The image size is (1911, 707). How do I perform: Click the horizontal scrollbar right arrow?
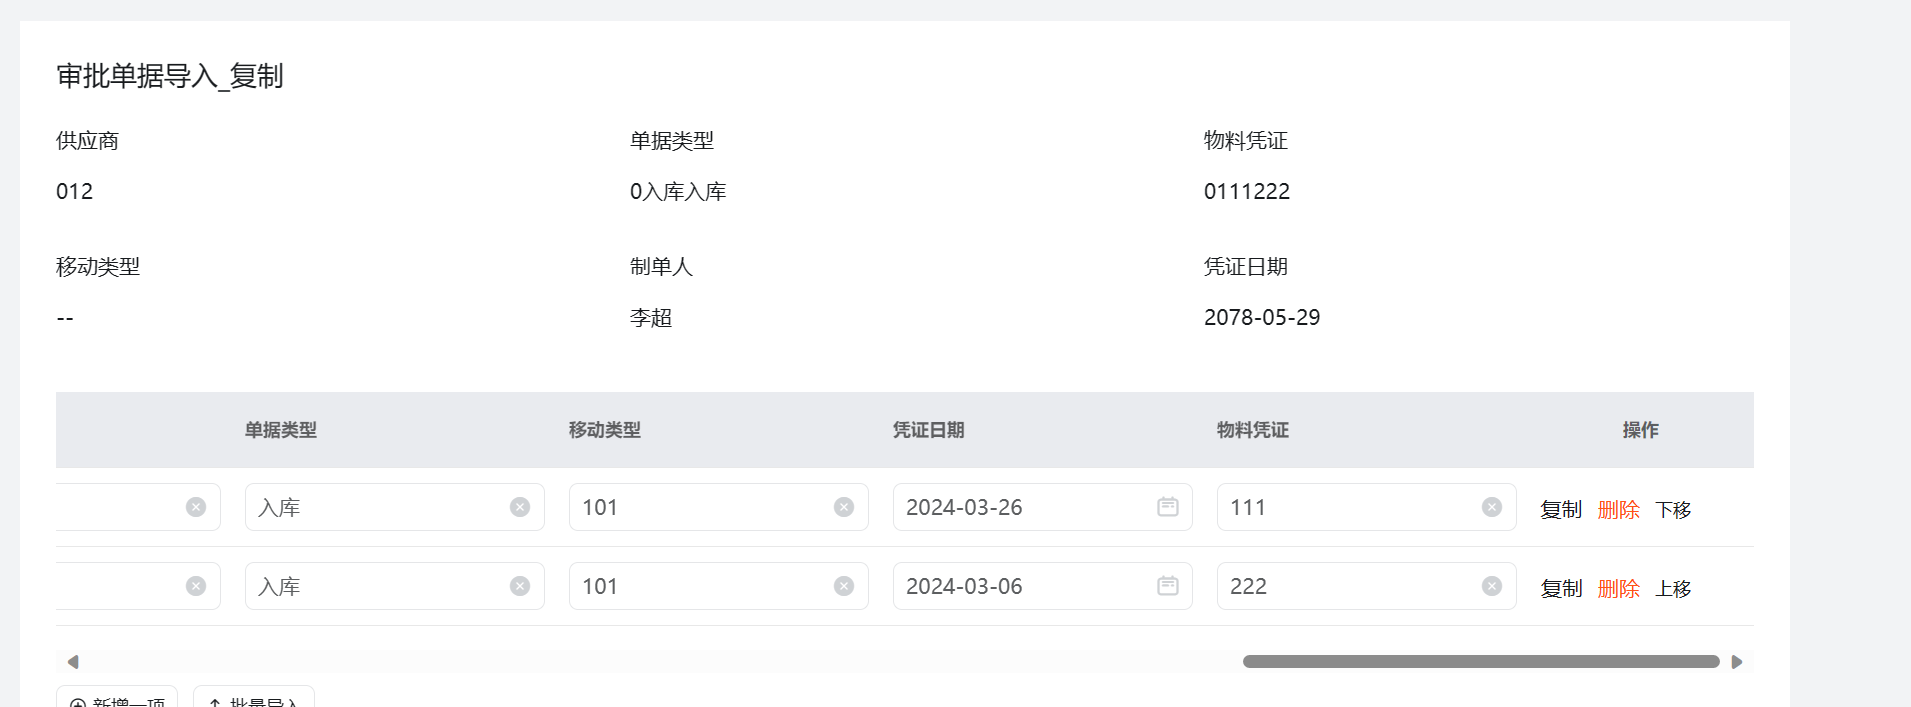[1737, 662]
